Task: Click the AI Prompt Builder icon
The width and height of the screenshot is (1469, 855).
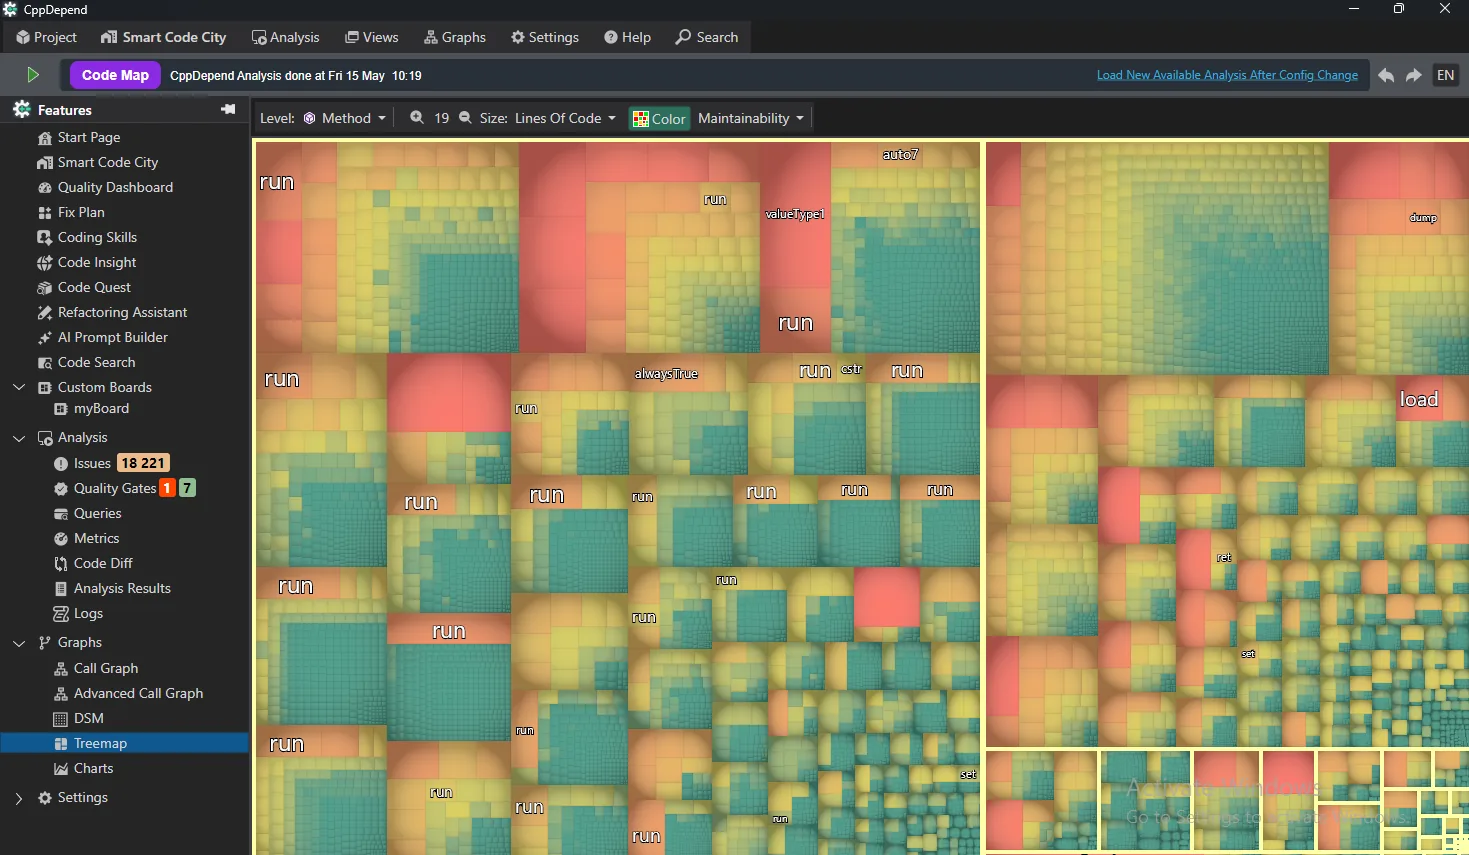Action: tap(44, 338)
